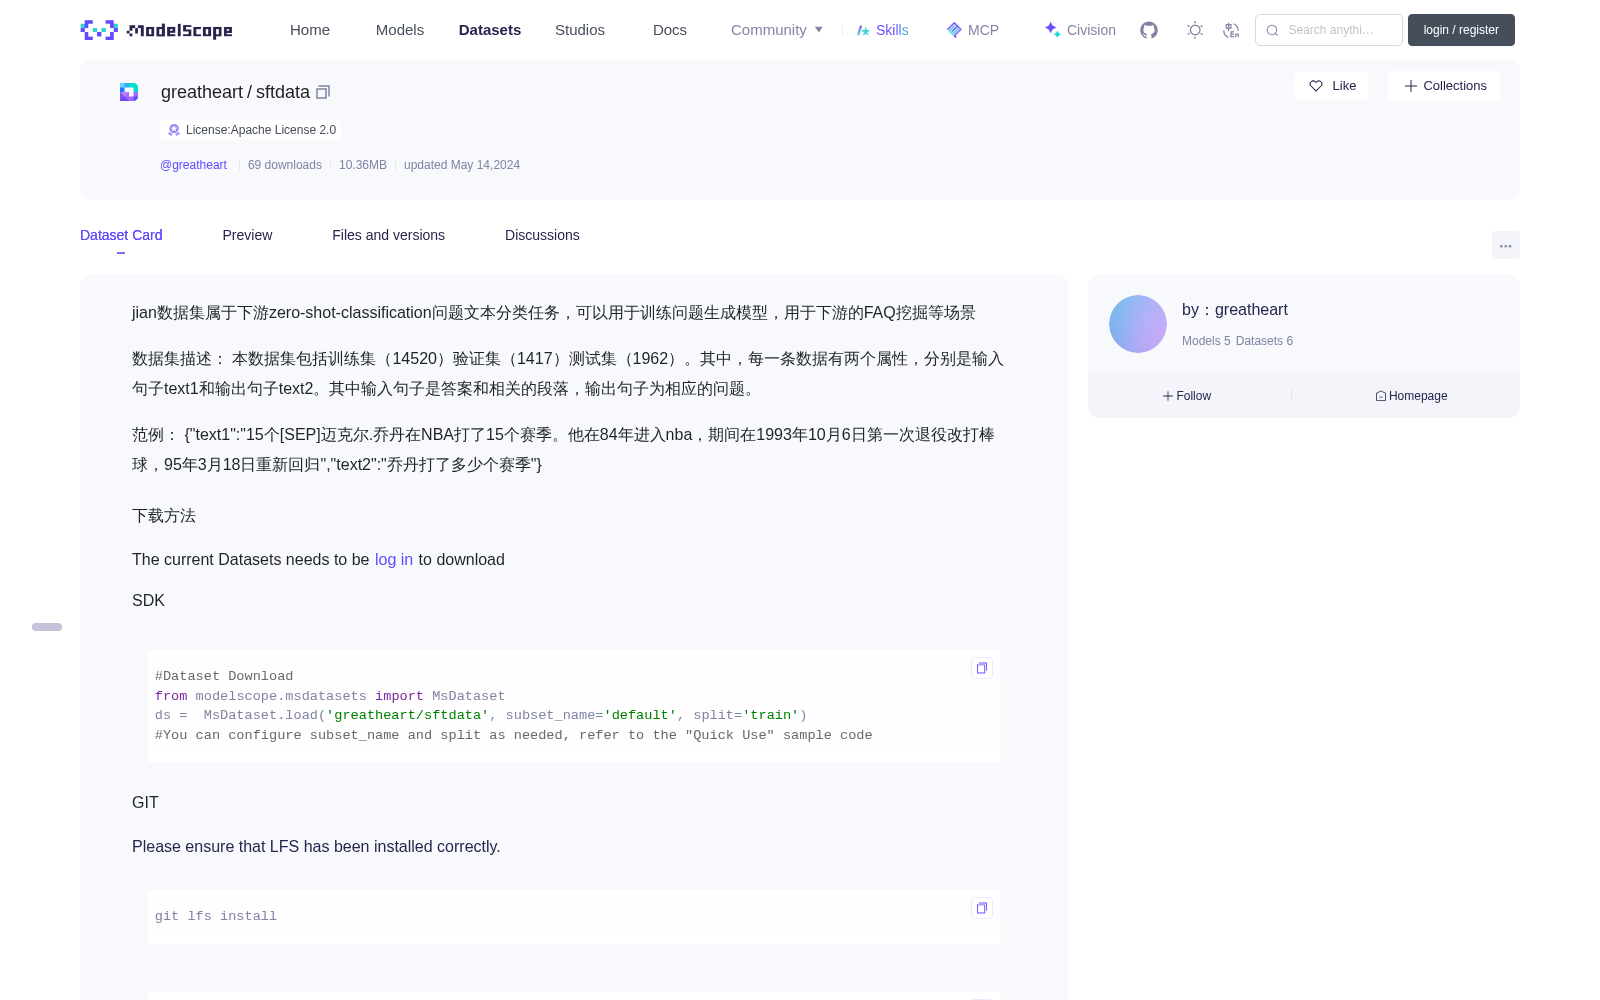Click the 'SDK' section heading

[148, 601]
